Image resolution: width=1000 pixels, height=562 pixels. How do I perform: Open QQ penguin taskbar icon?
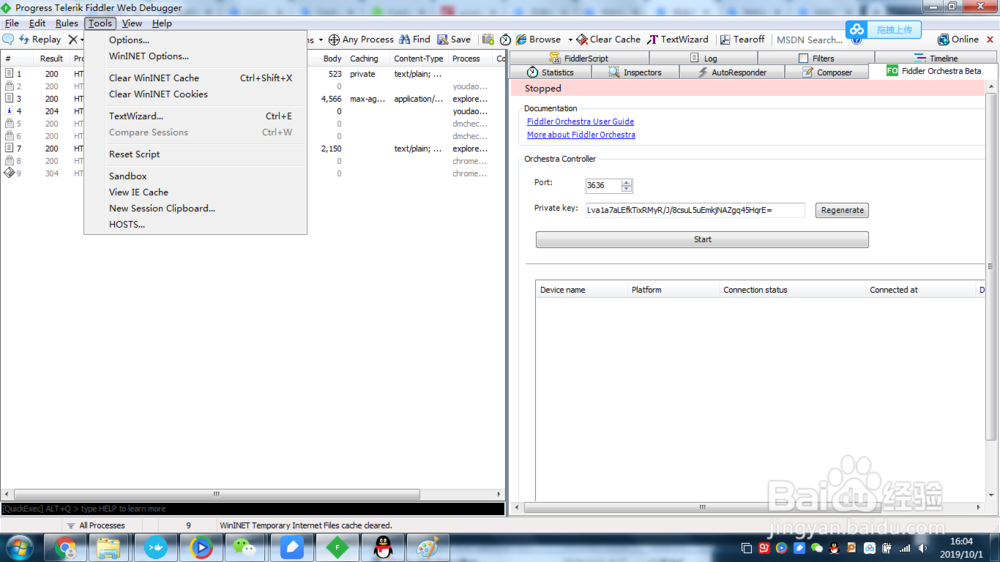[383, 548]
